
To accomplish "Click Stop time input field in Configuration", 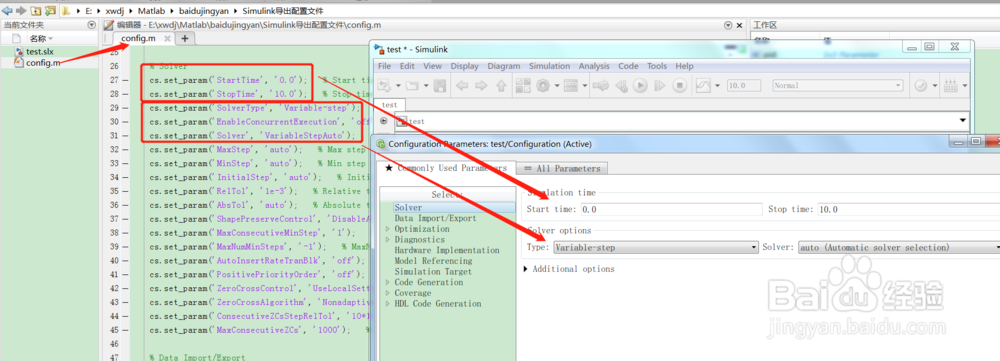I will click(x=908, y=209).
